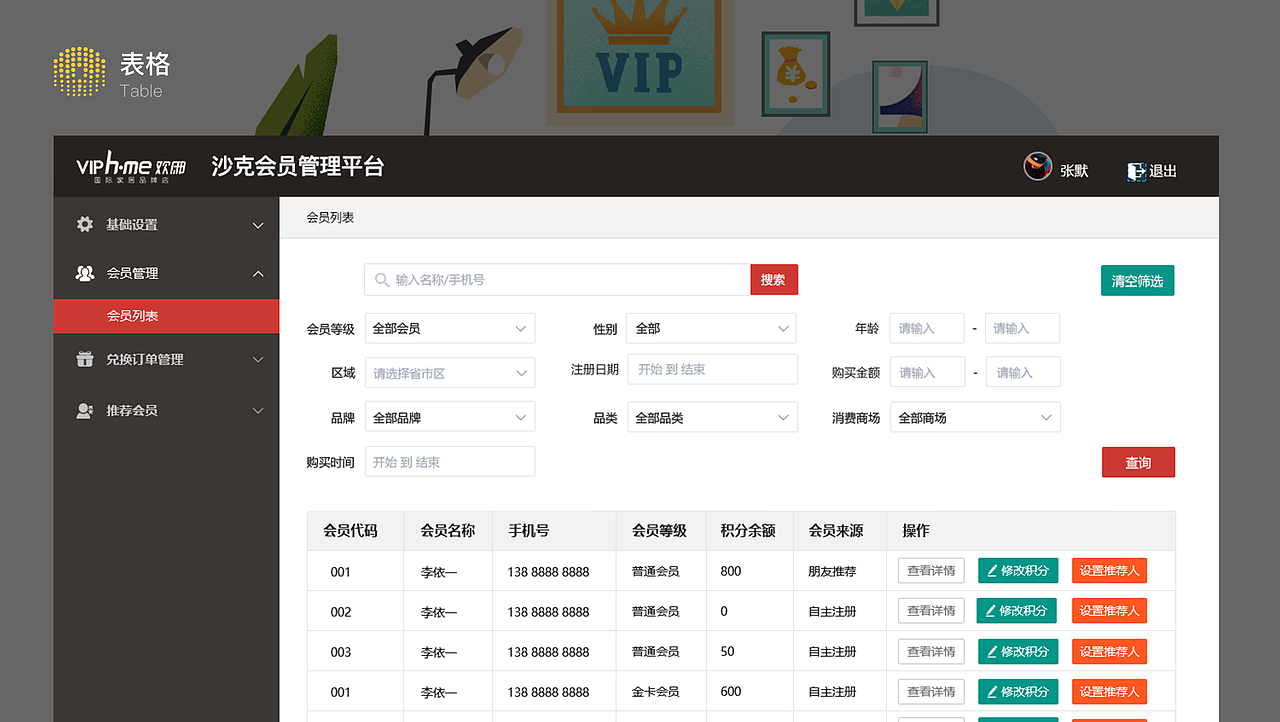
Task: Open the 会员管理 sidebar menu
Action: (x=166, y=273)
